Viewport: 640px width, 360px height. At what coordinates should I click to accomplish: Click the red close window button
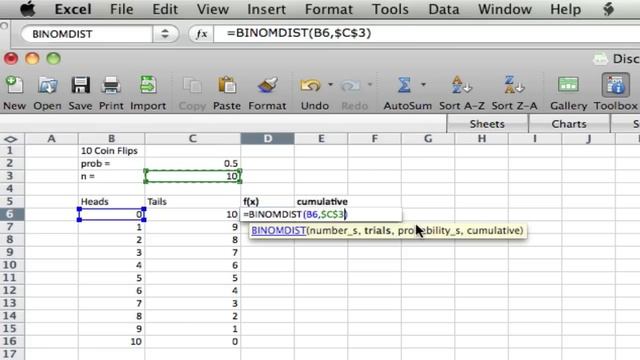[x=11, y=58]
